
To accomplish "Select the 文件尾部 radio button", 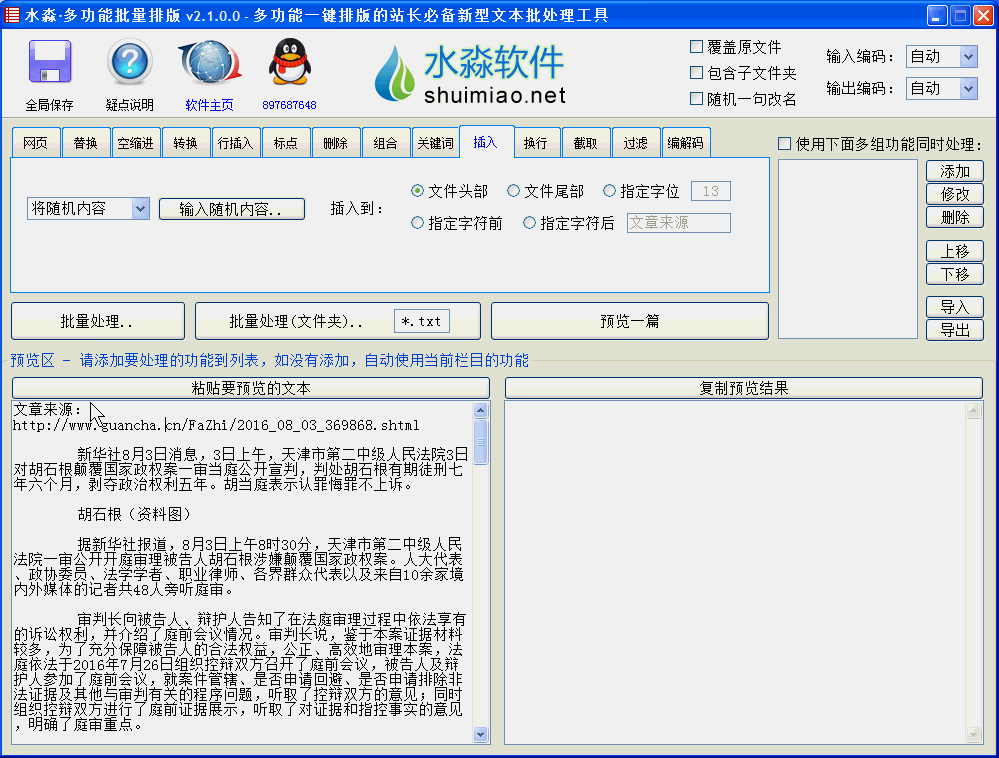I will [x=514, y=191].
